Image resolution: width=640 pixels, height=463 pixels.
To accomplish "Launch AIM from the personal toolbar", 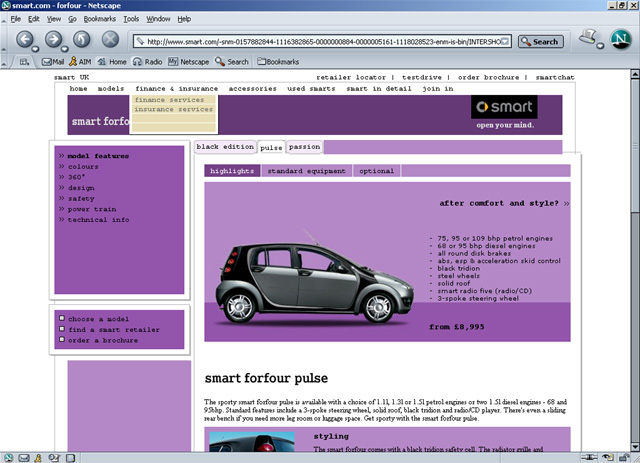I will tap(80, 62).
